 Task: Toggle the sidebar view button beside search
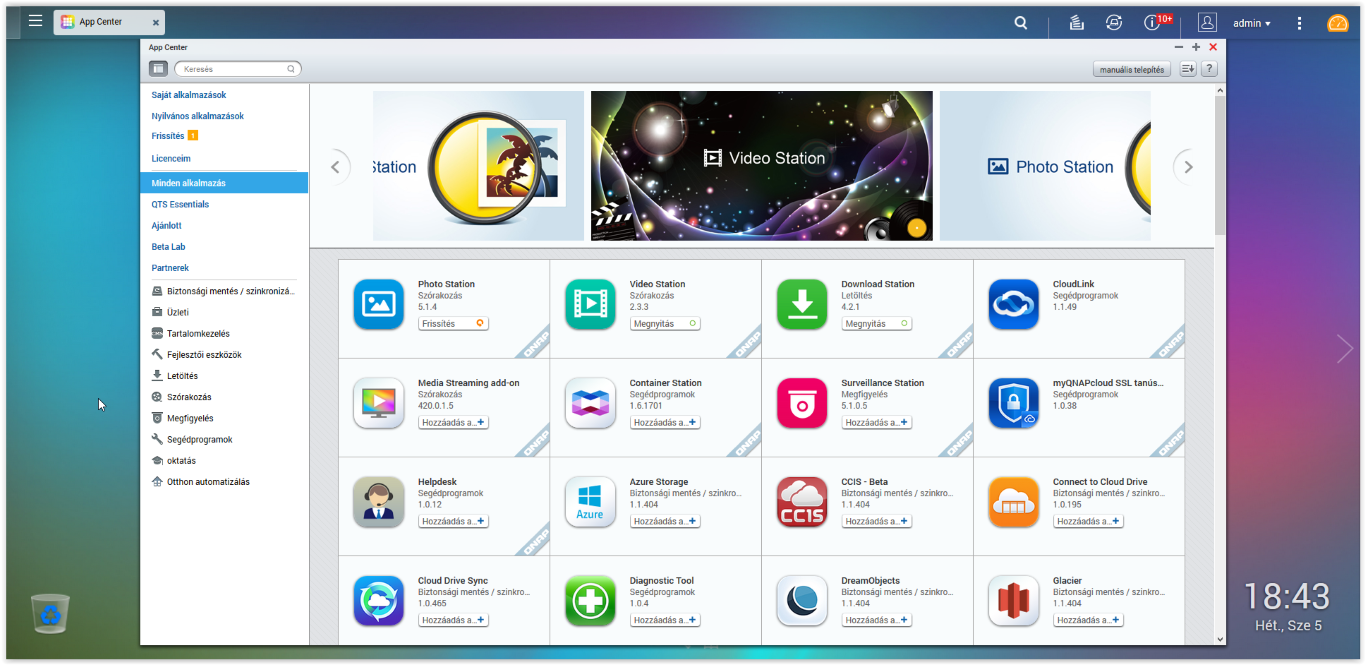point(158,69)
